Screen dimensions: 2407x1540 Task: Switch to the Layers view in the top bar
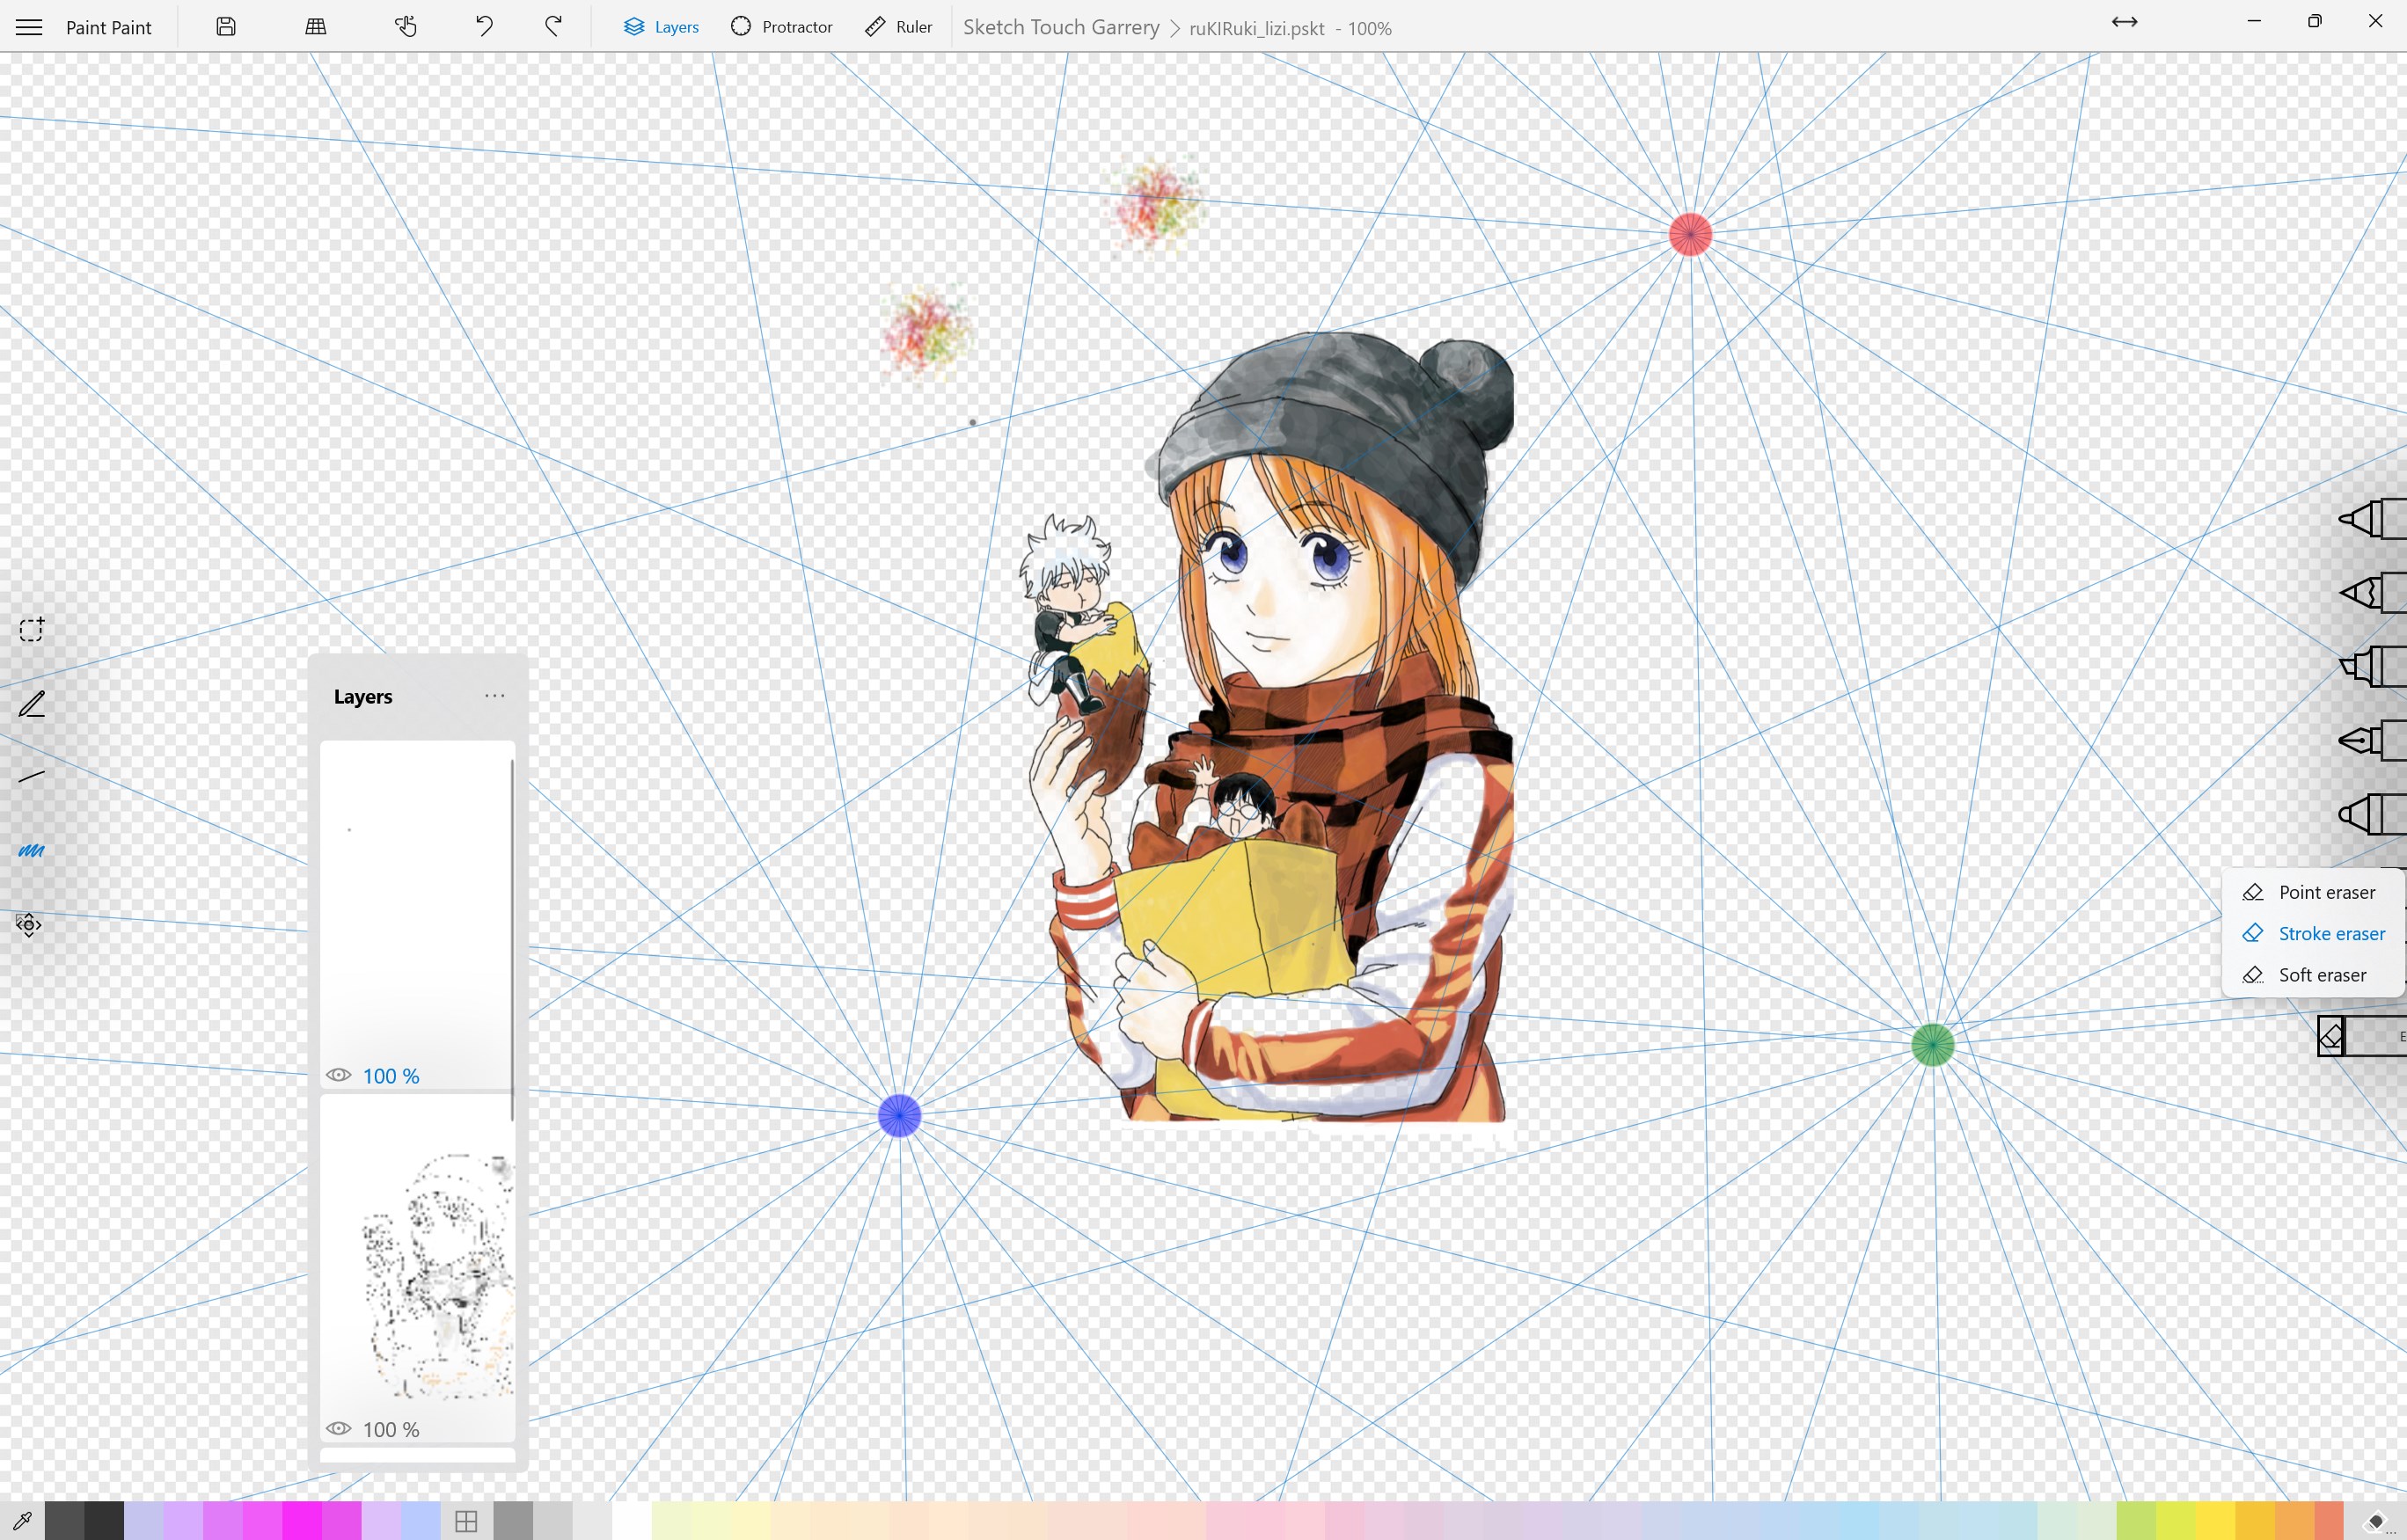(x=660, y=26)
